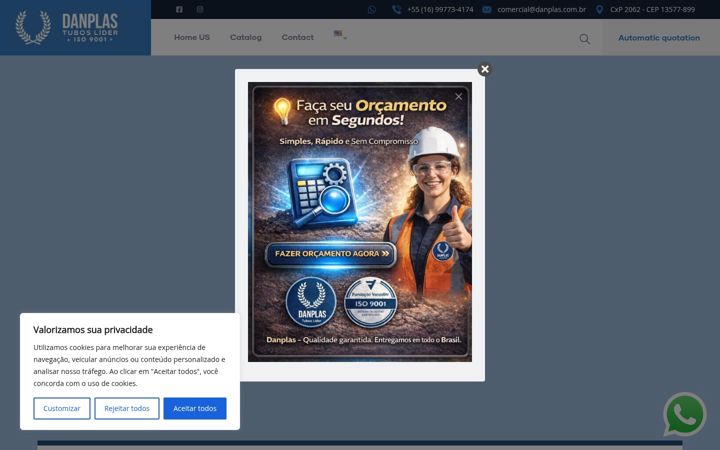Open the Catalog menu item

[246, 37]
